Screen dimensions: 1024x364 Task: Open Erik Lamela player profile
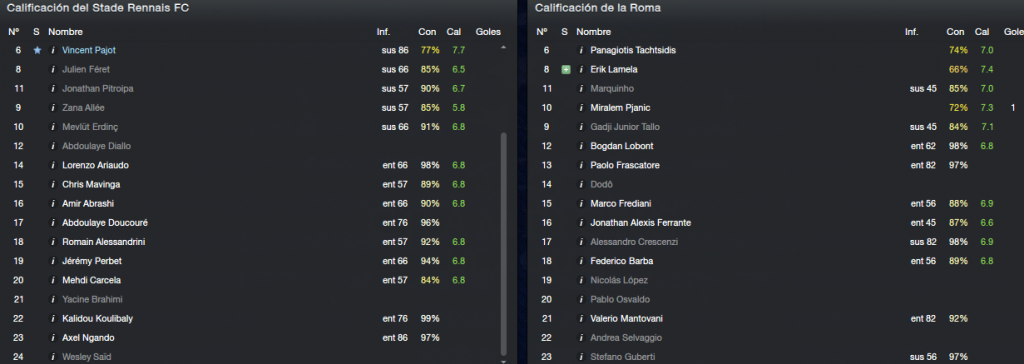pos(614,69)
